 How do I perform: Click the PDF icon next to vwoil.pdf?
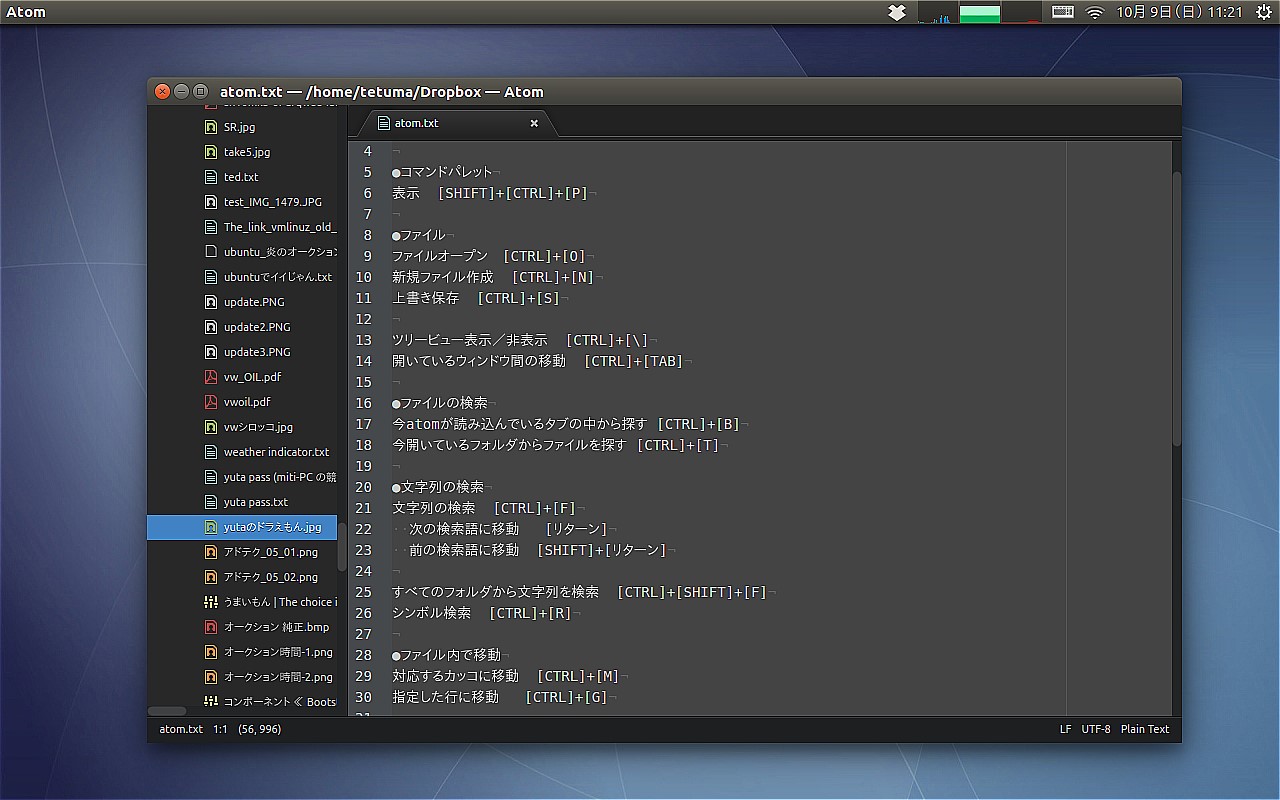[210, 402]
